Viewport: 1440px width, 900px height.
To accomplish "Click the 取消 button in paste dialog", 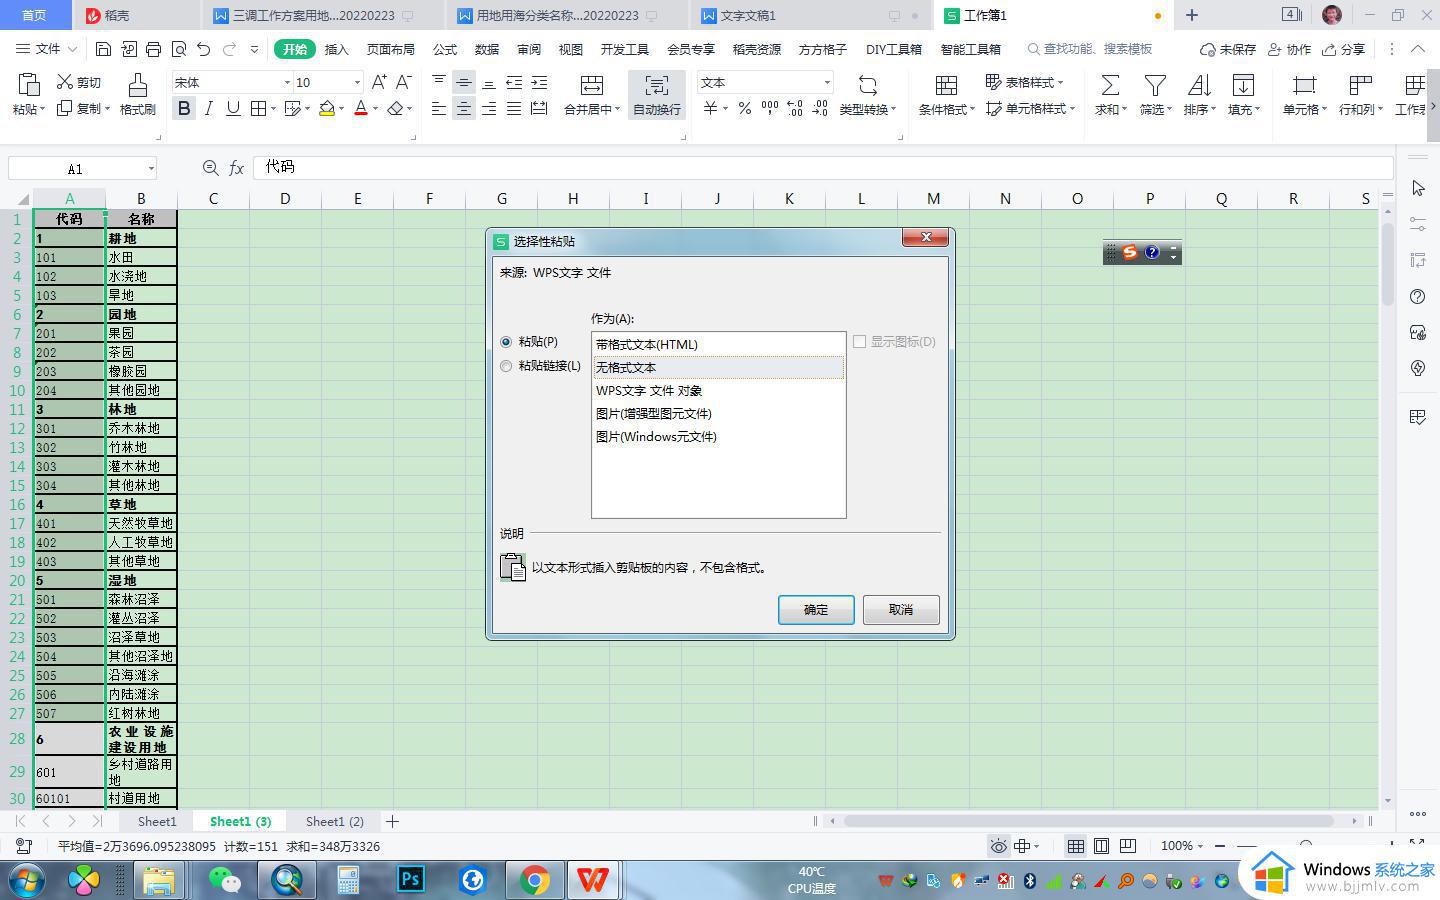I will [x=901, y=610].
